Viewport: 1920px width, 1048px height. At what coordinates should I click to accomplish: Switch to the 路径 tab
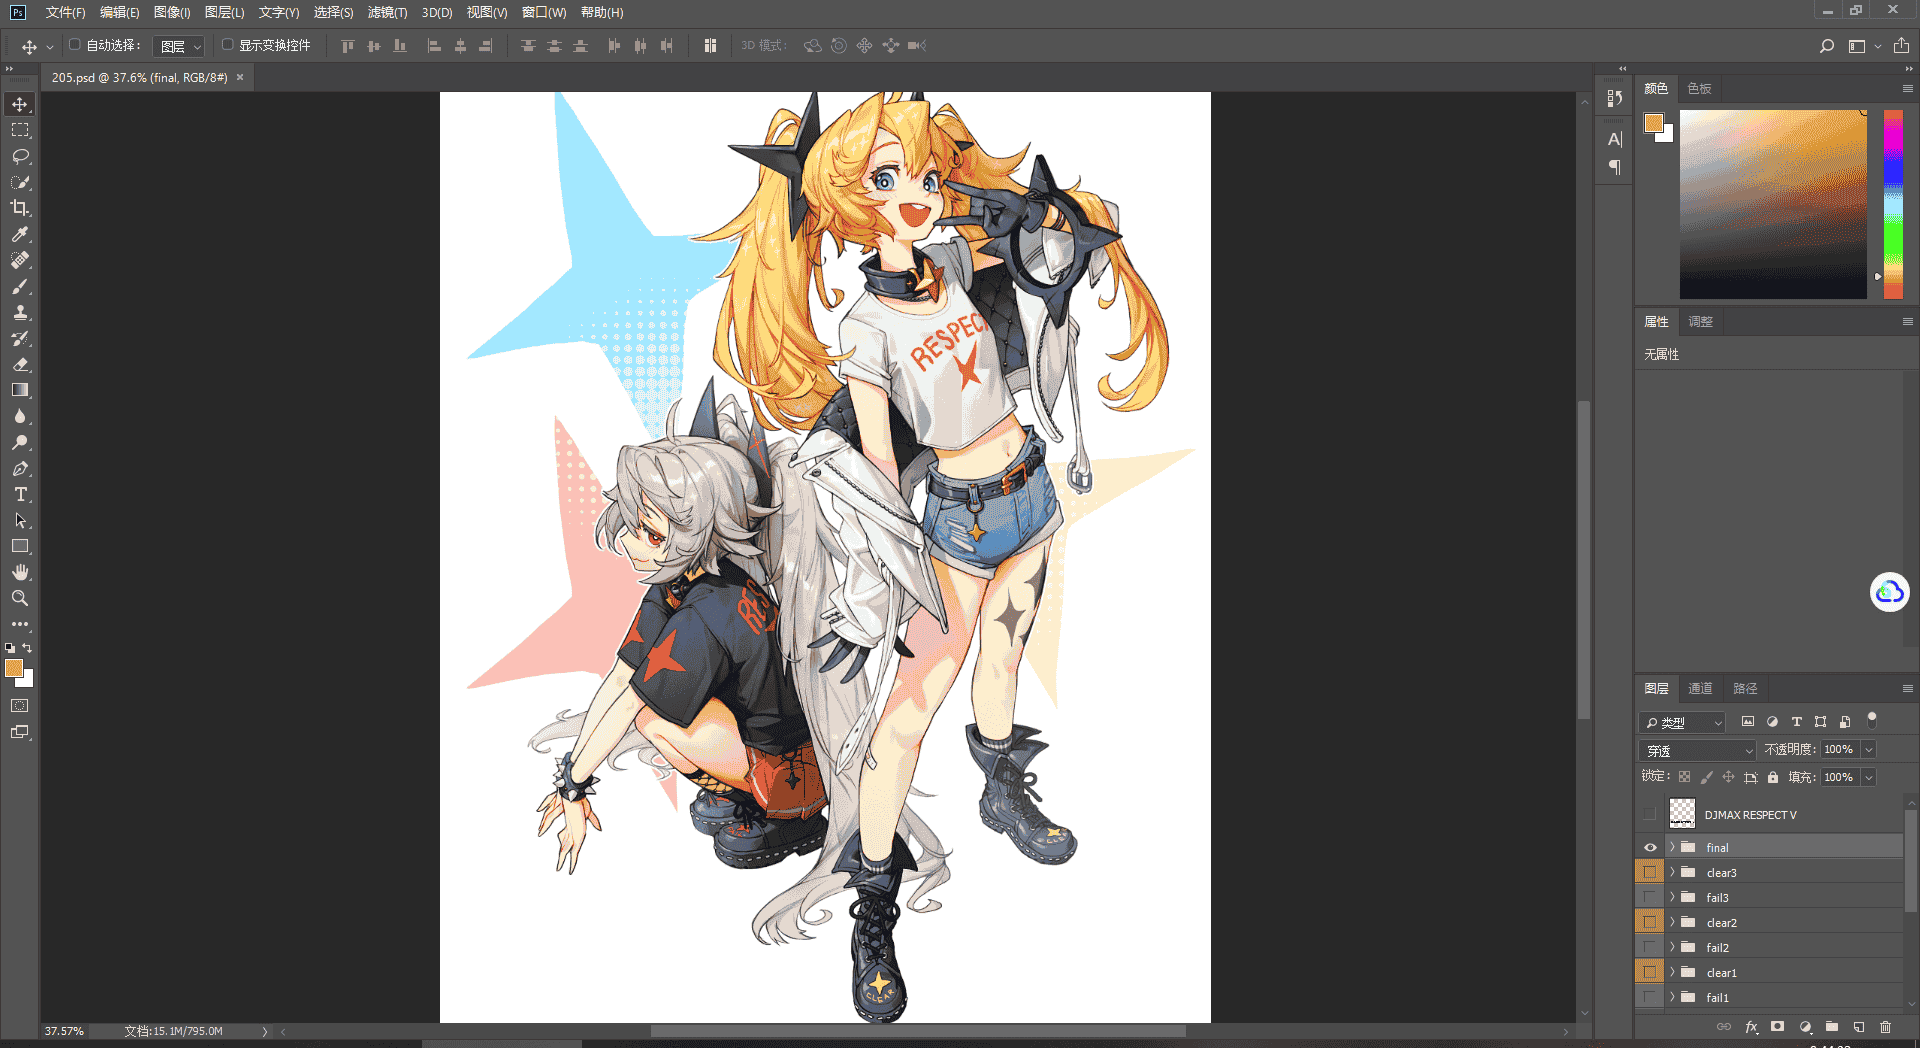click(x=1745, y=689)
